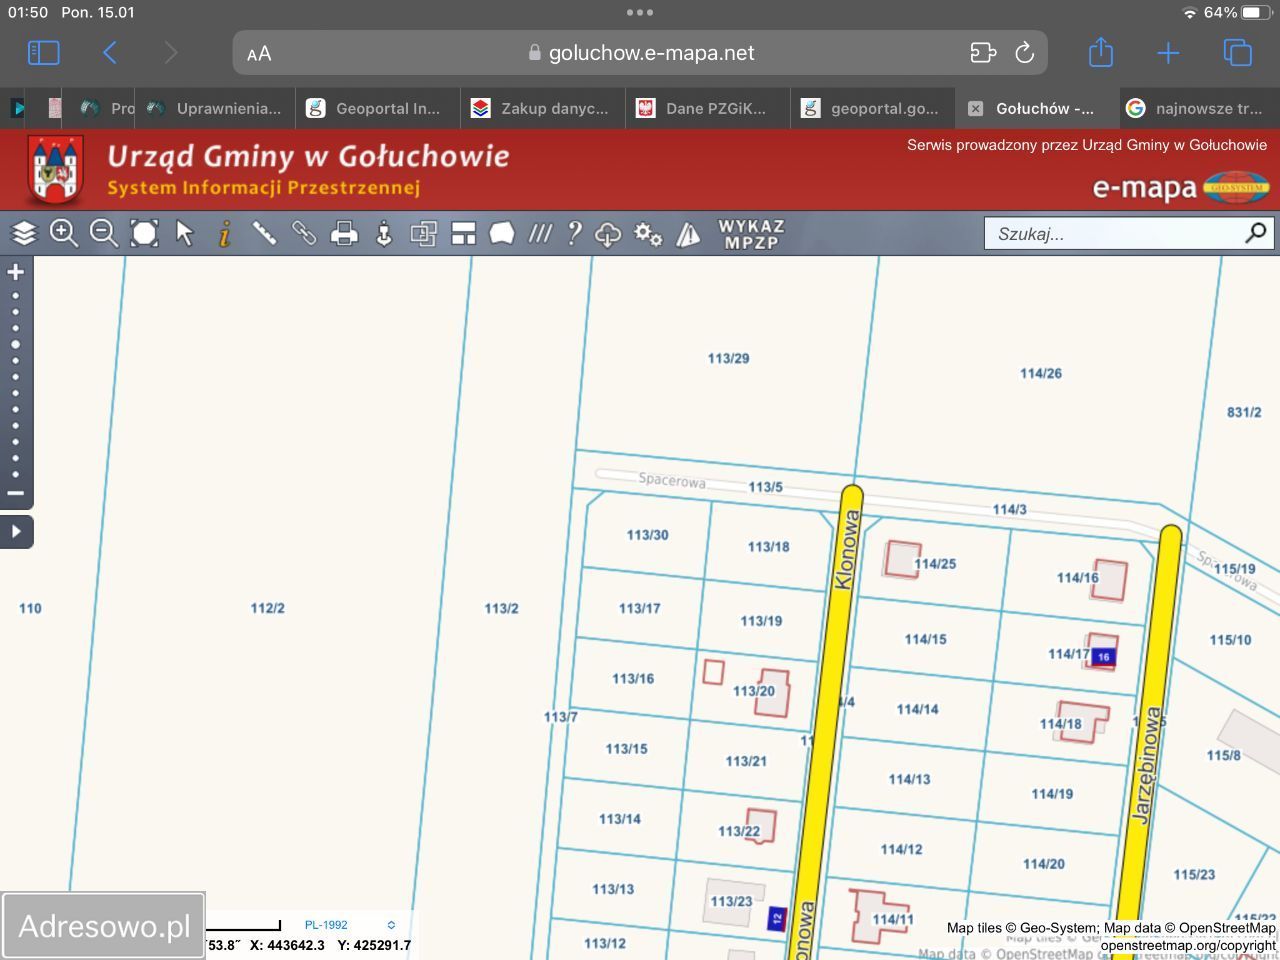This screenshot has height=960, width=1280.
Task: Click the geolocation marker tool
Action: tap(384, 234)
